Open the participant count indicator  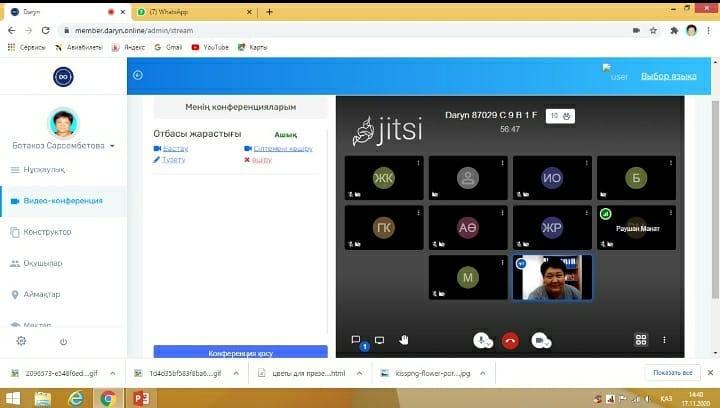560,116
